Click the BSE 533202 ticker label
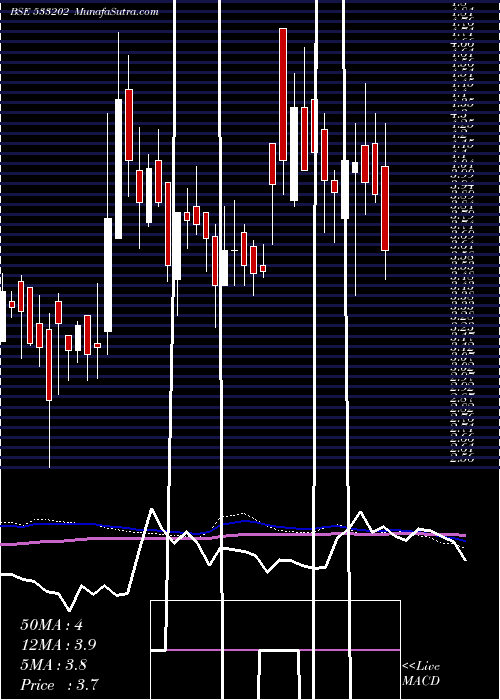This screenshot has height=700, width=500. click(40, 12)
